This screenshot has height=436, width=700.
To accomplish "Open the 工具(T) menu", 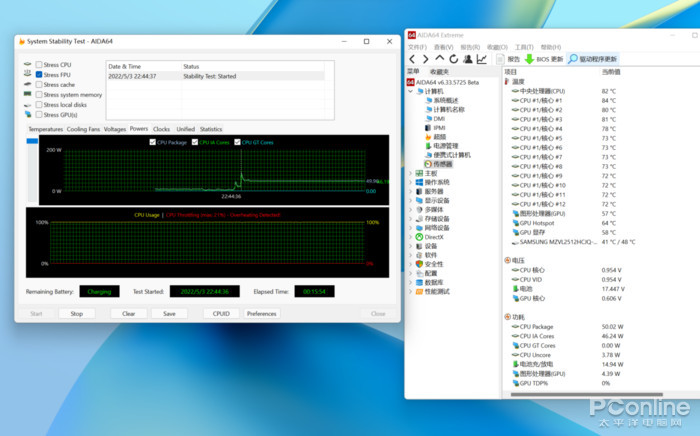I will click(524, 47).
